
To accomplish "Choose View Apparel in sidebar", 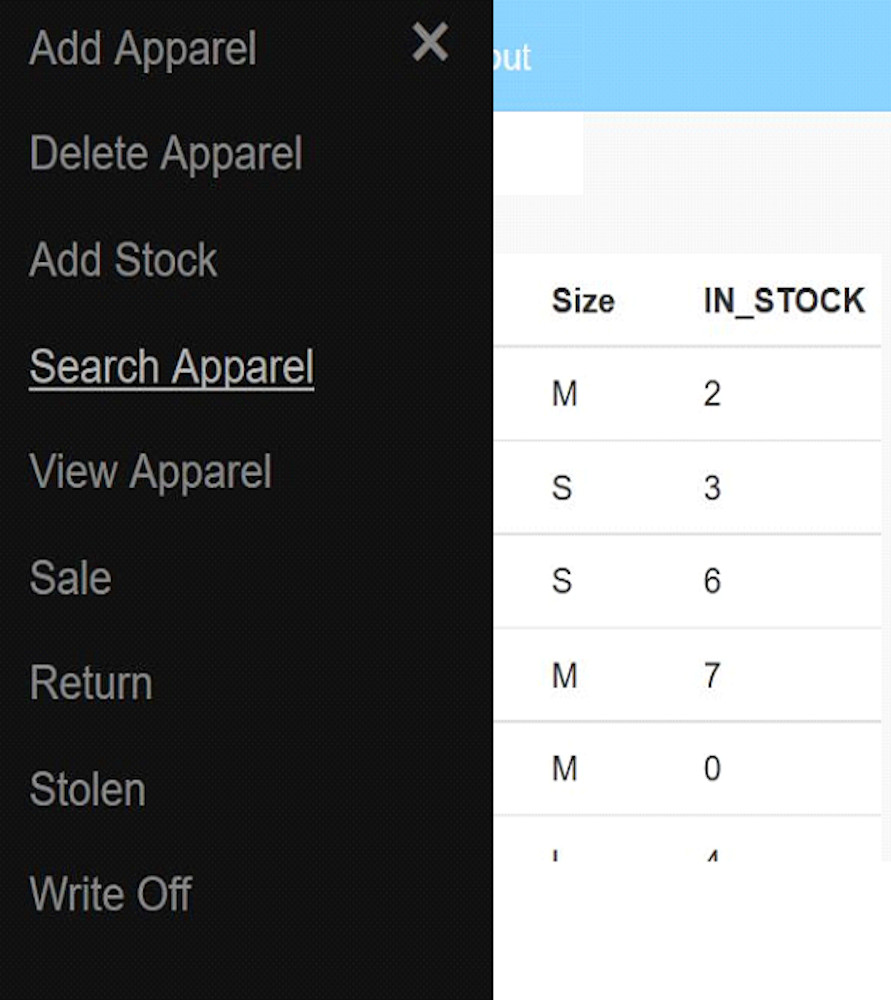I will (x=151, y=472).
